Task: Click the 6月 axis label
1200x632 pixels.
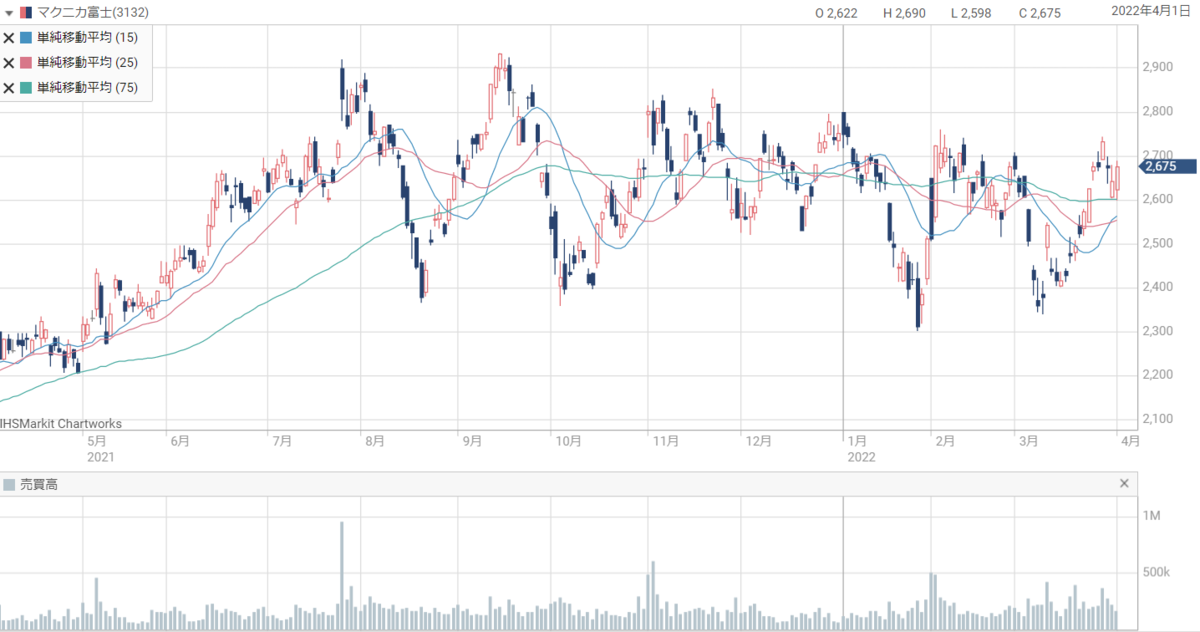Action: [180, 440]
